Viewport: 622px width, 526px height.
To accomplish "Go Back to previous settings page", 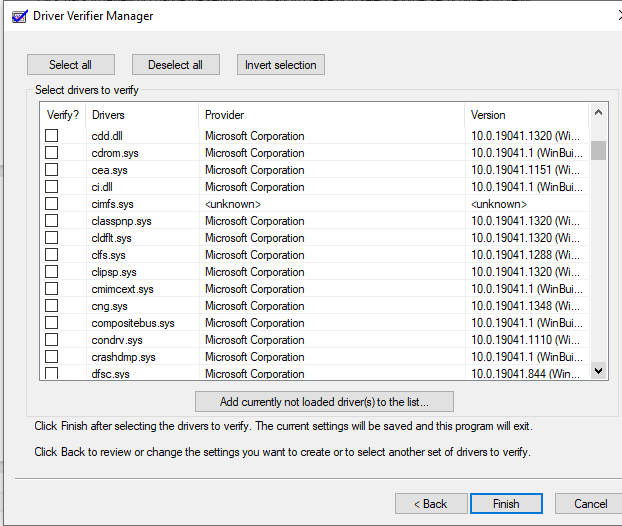I will (x=431, y=503).
